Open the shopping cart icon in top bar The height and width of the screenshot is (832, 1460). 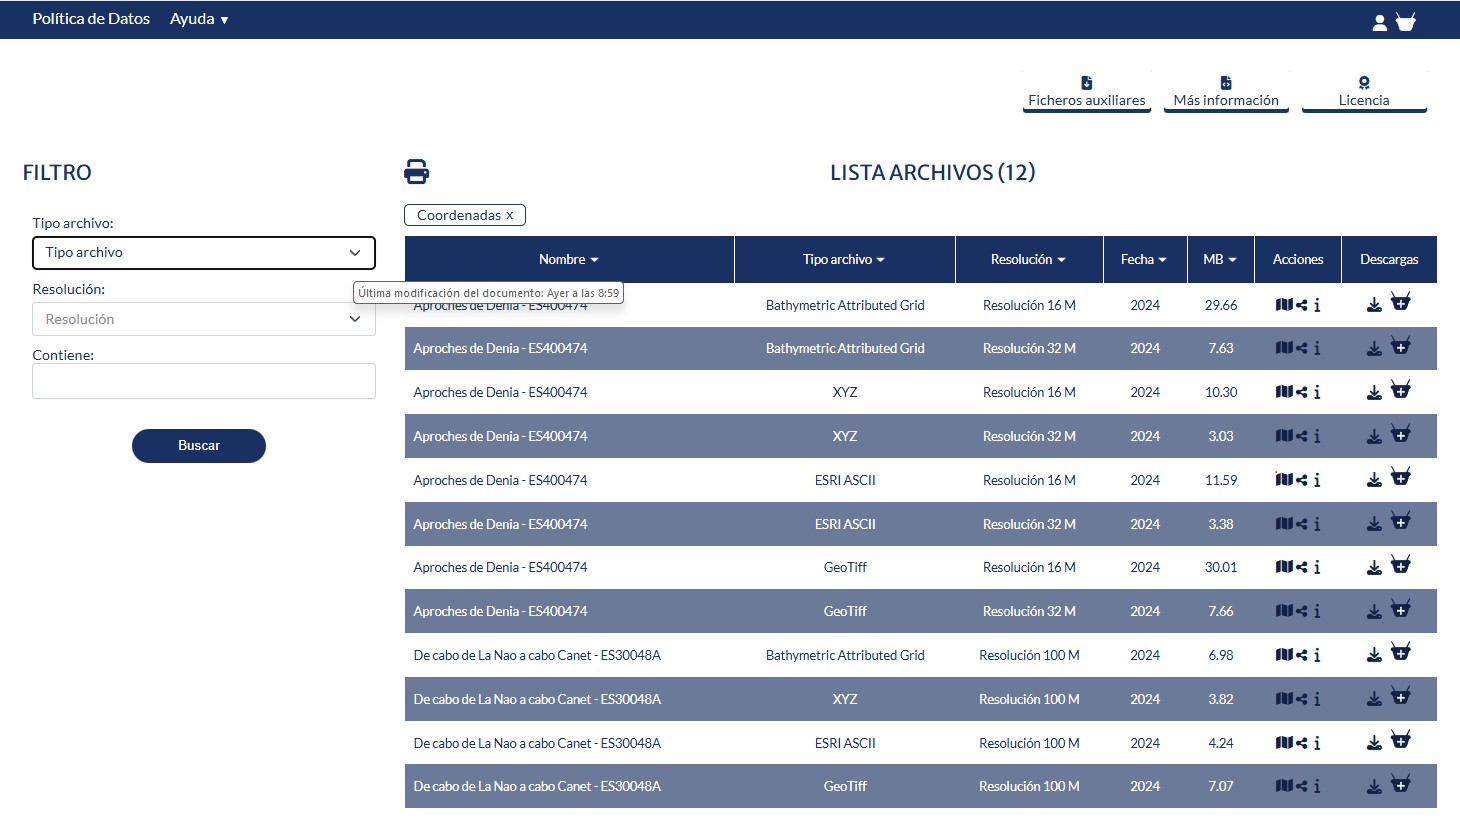[x=1406, y=20]
